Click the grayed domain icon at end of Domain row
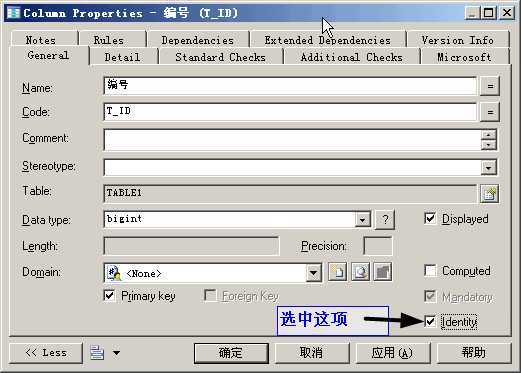The image size is (521, 373). [x=383, y=272]
